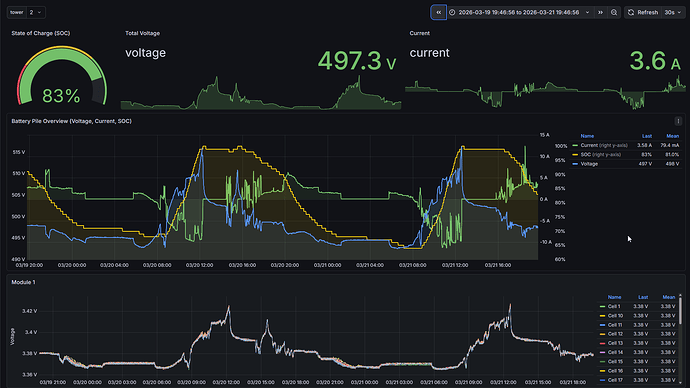Click the Module 1 legend scrollbar thumb

tap(680, 311)
